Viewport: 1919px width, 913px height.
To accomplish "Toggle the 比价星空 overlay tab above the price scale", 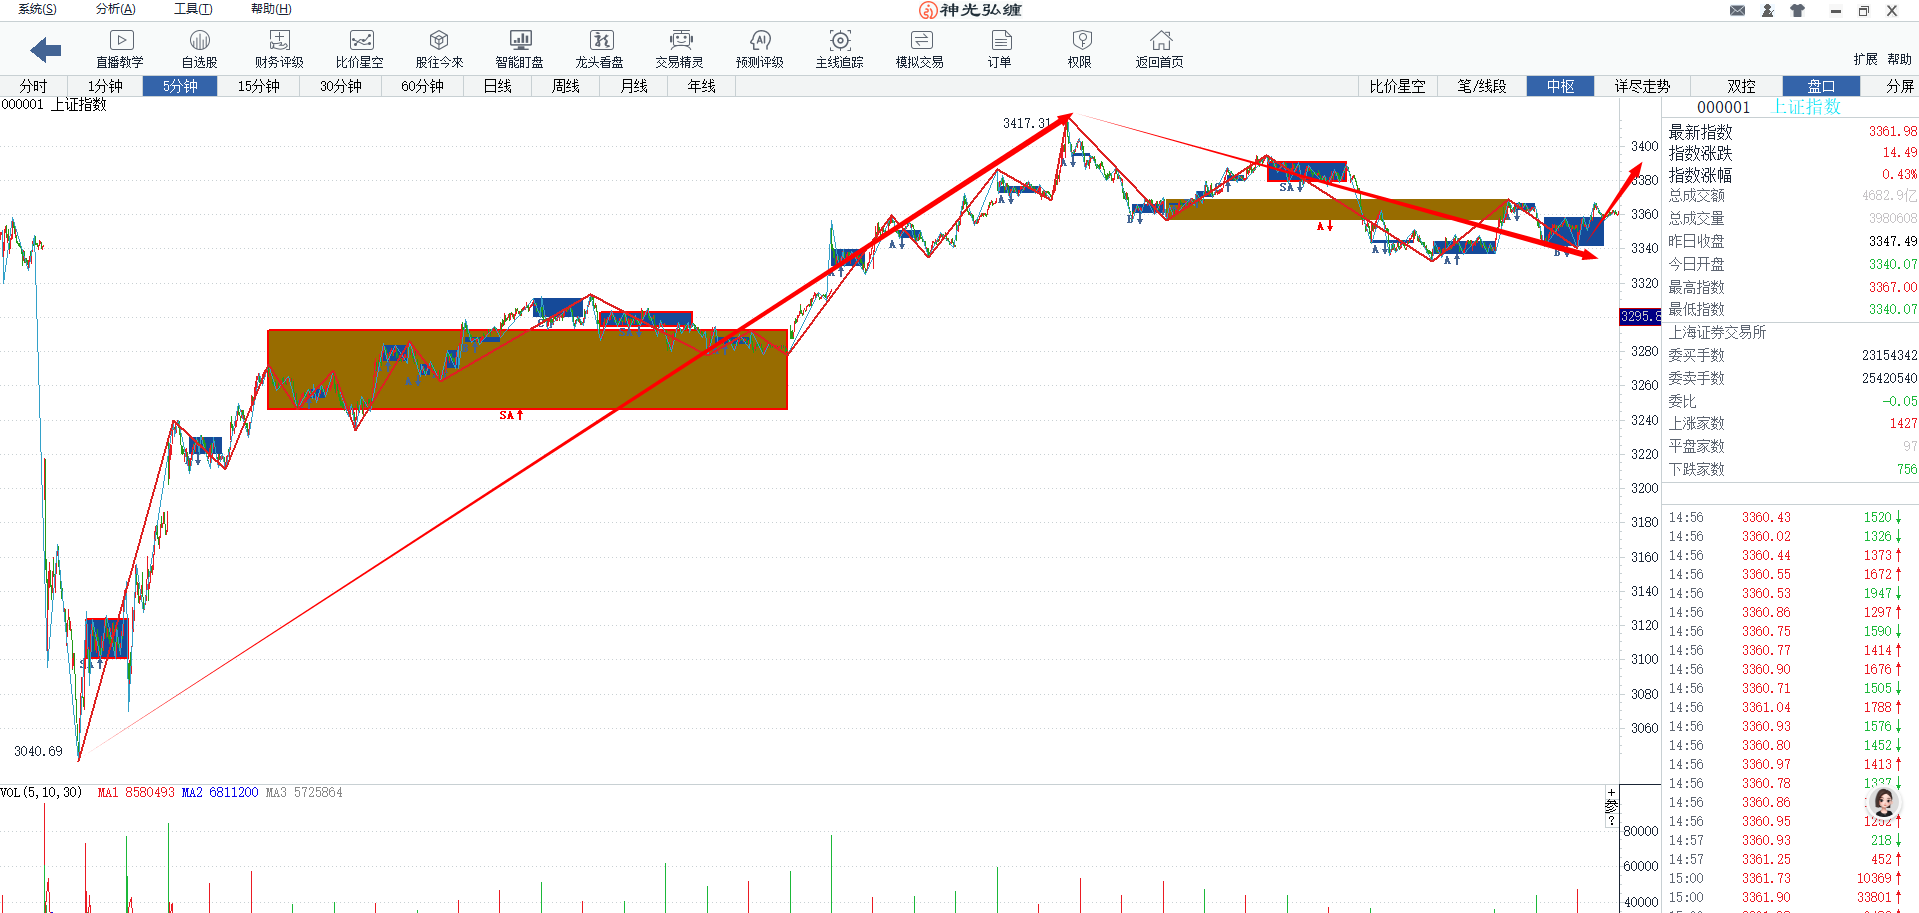I will [1397, 86].
